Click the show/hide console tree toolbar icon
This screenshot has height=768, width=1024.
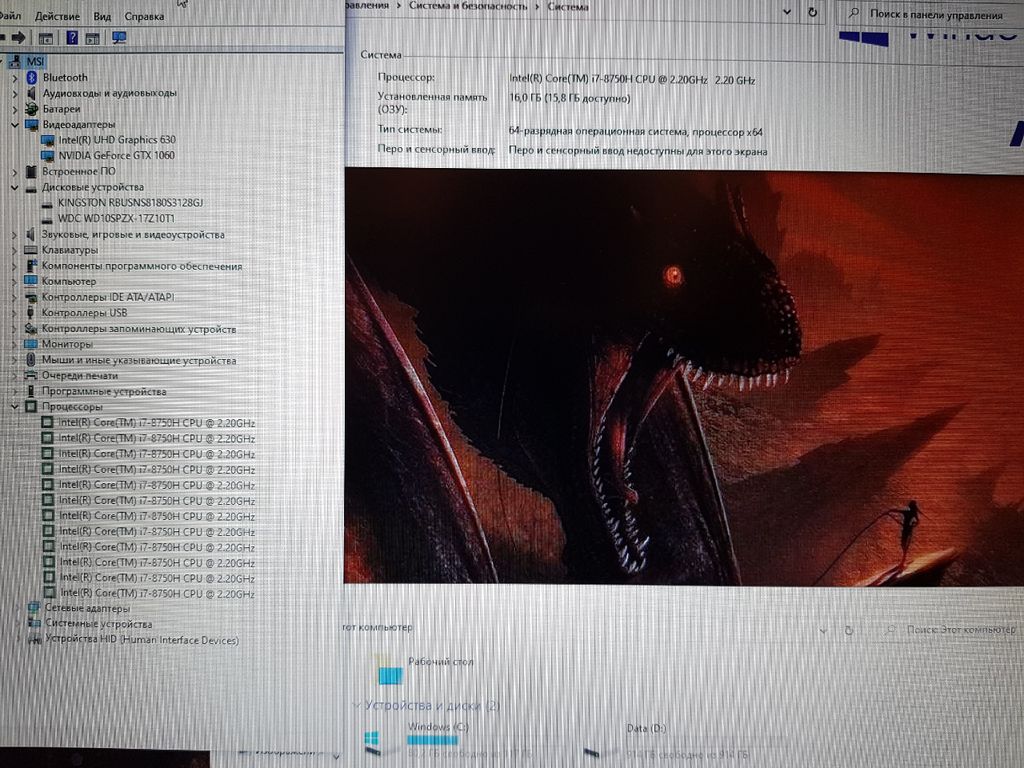click(46, 39)
